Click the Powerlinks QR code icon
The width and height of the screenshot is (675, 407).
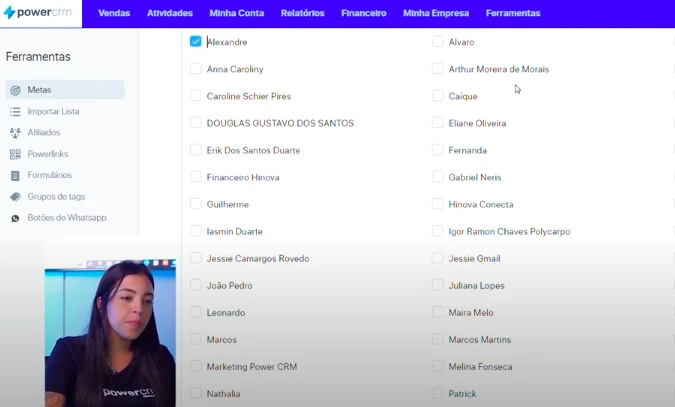pyautogui.click(x=15, y=154)
